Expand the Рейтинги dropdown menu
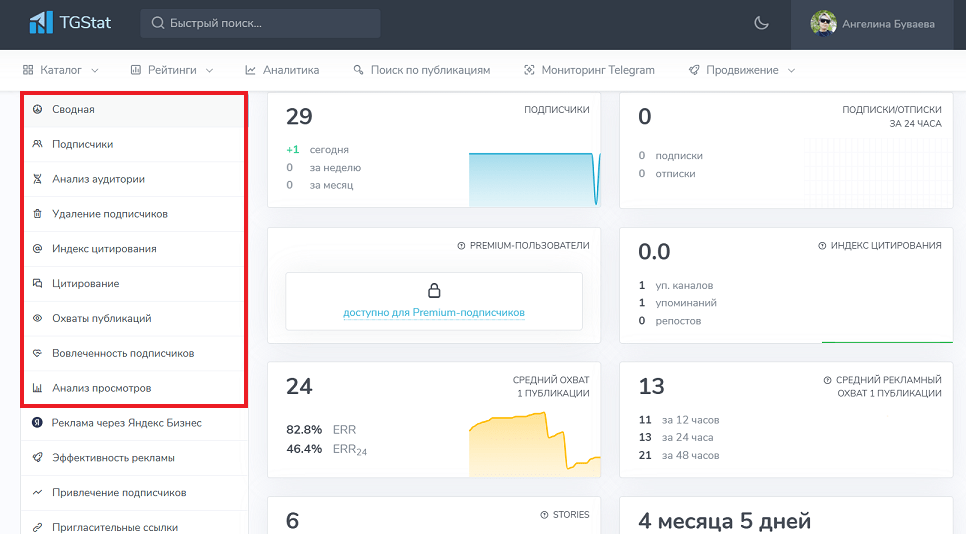Image resolution: width=966 pixels, height=534 pixels. tap(172, 70)
